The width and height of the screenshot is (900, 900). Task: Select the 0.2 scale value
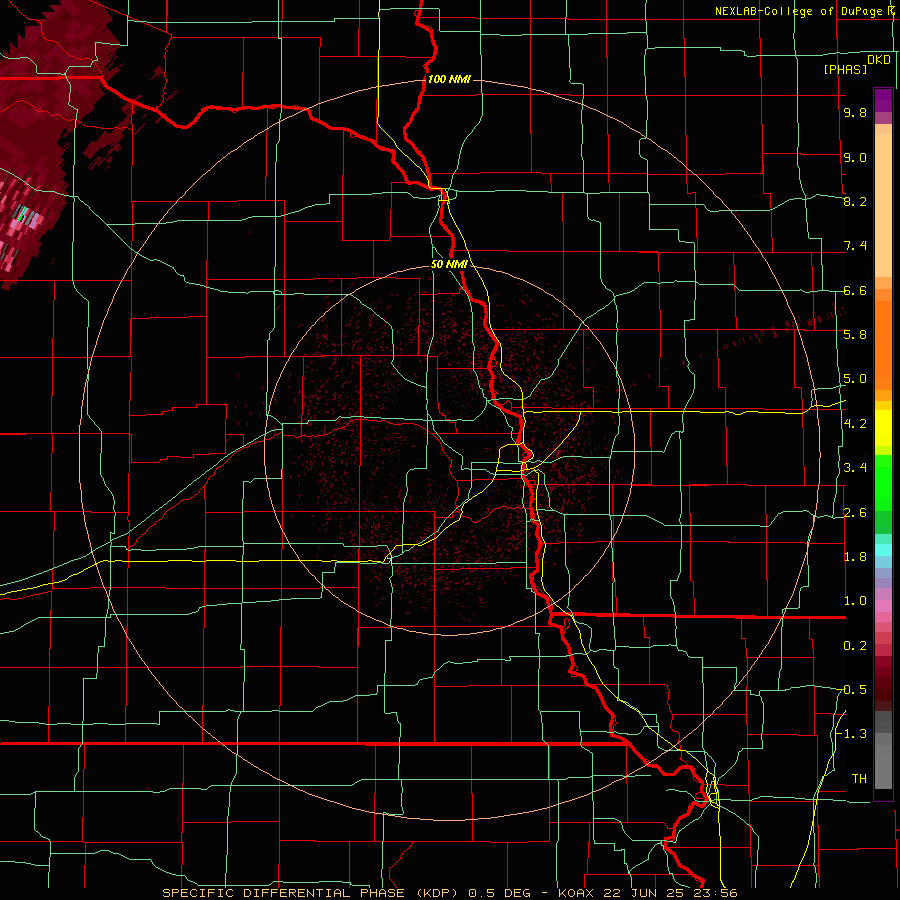[855, 645]
